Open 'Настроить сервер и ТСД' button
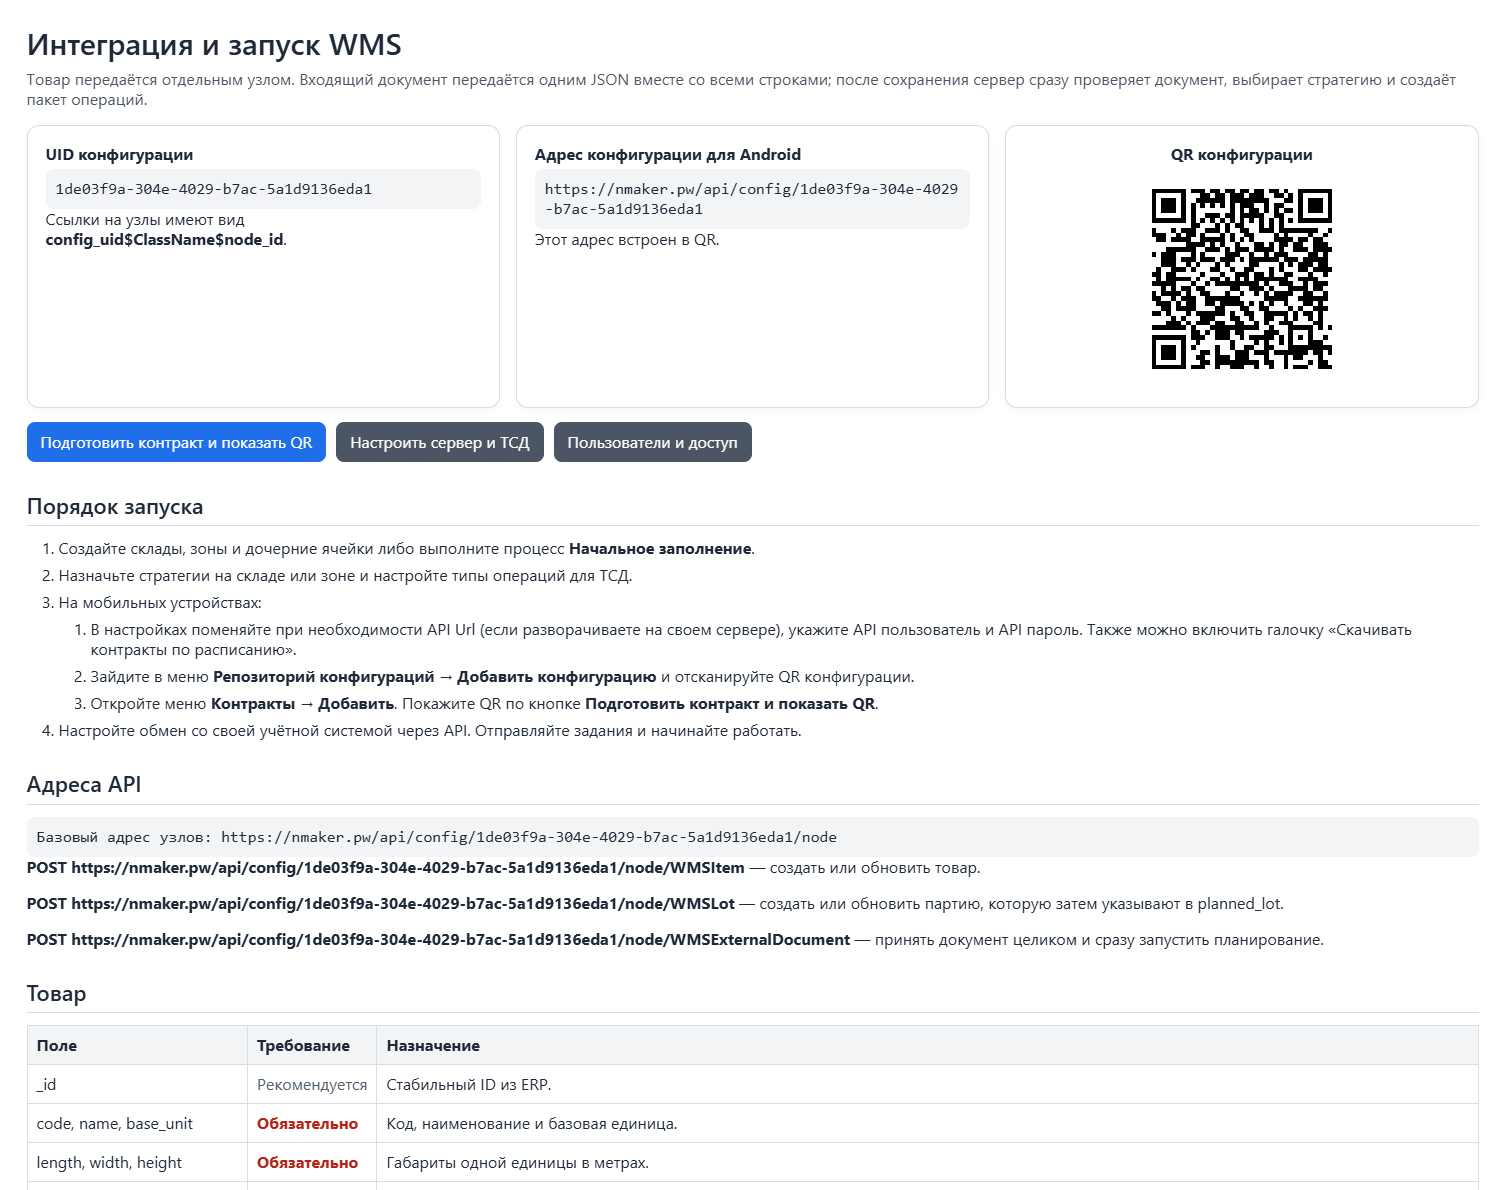This screenshot has height=1190, width=1489. tap(440, 442)
